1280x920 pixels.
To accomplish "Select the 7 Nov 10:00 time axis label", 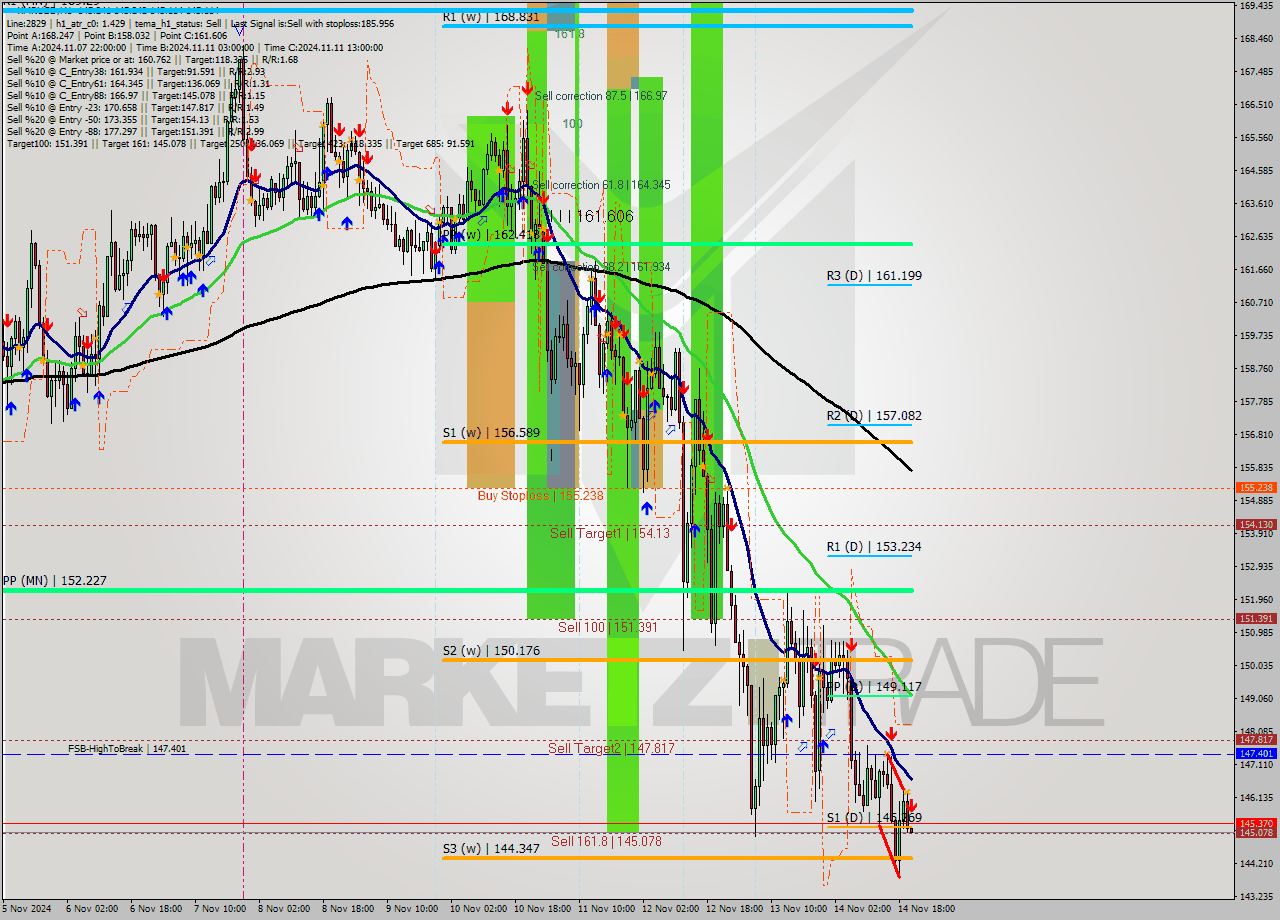I will 222,909.
